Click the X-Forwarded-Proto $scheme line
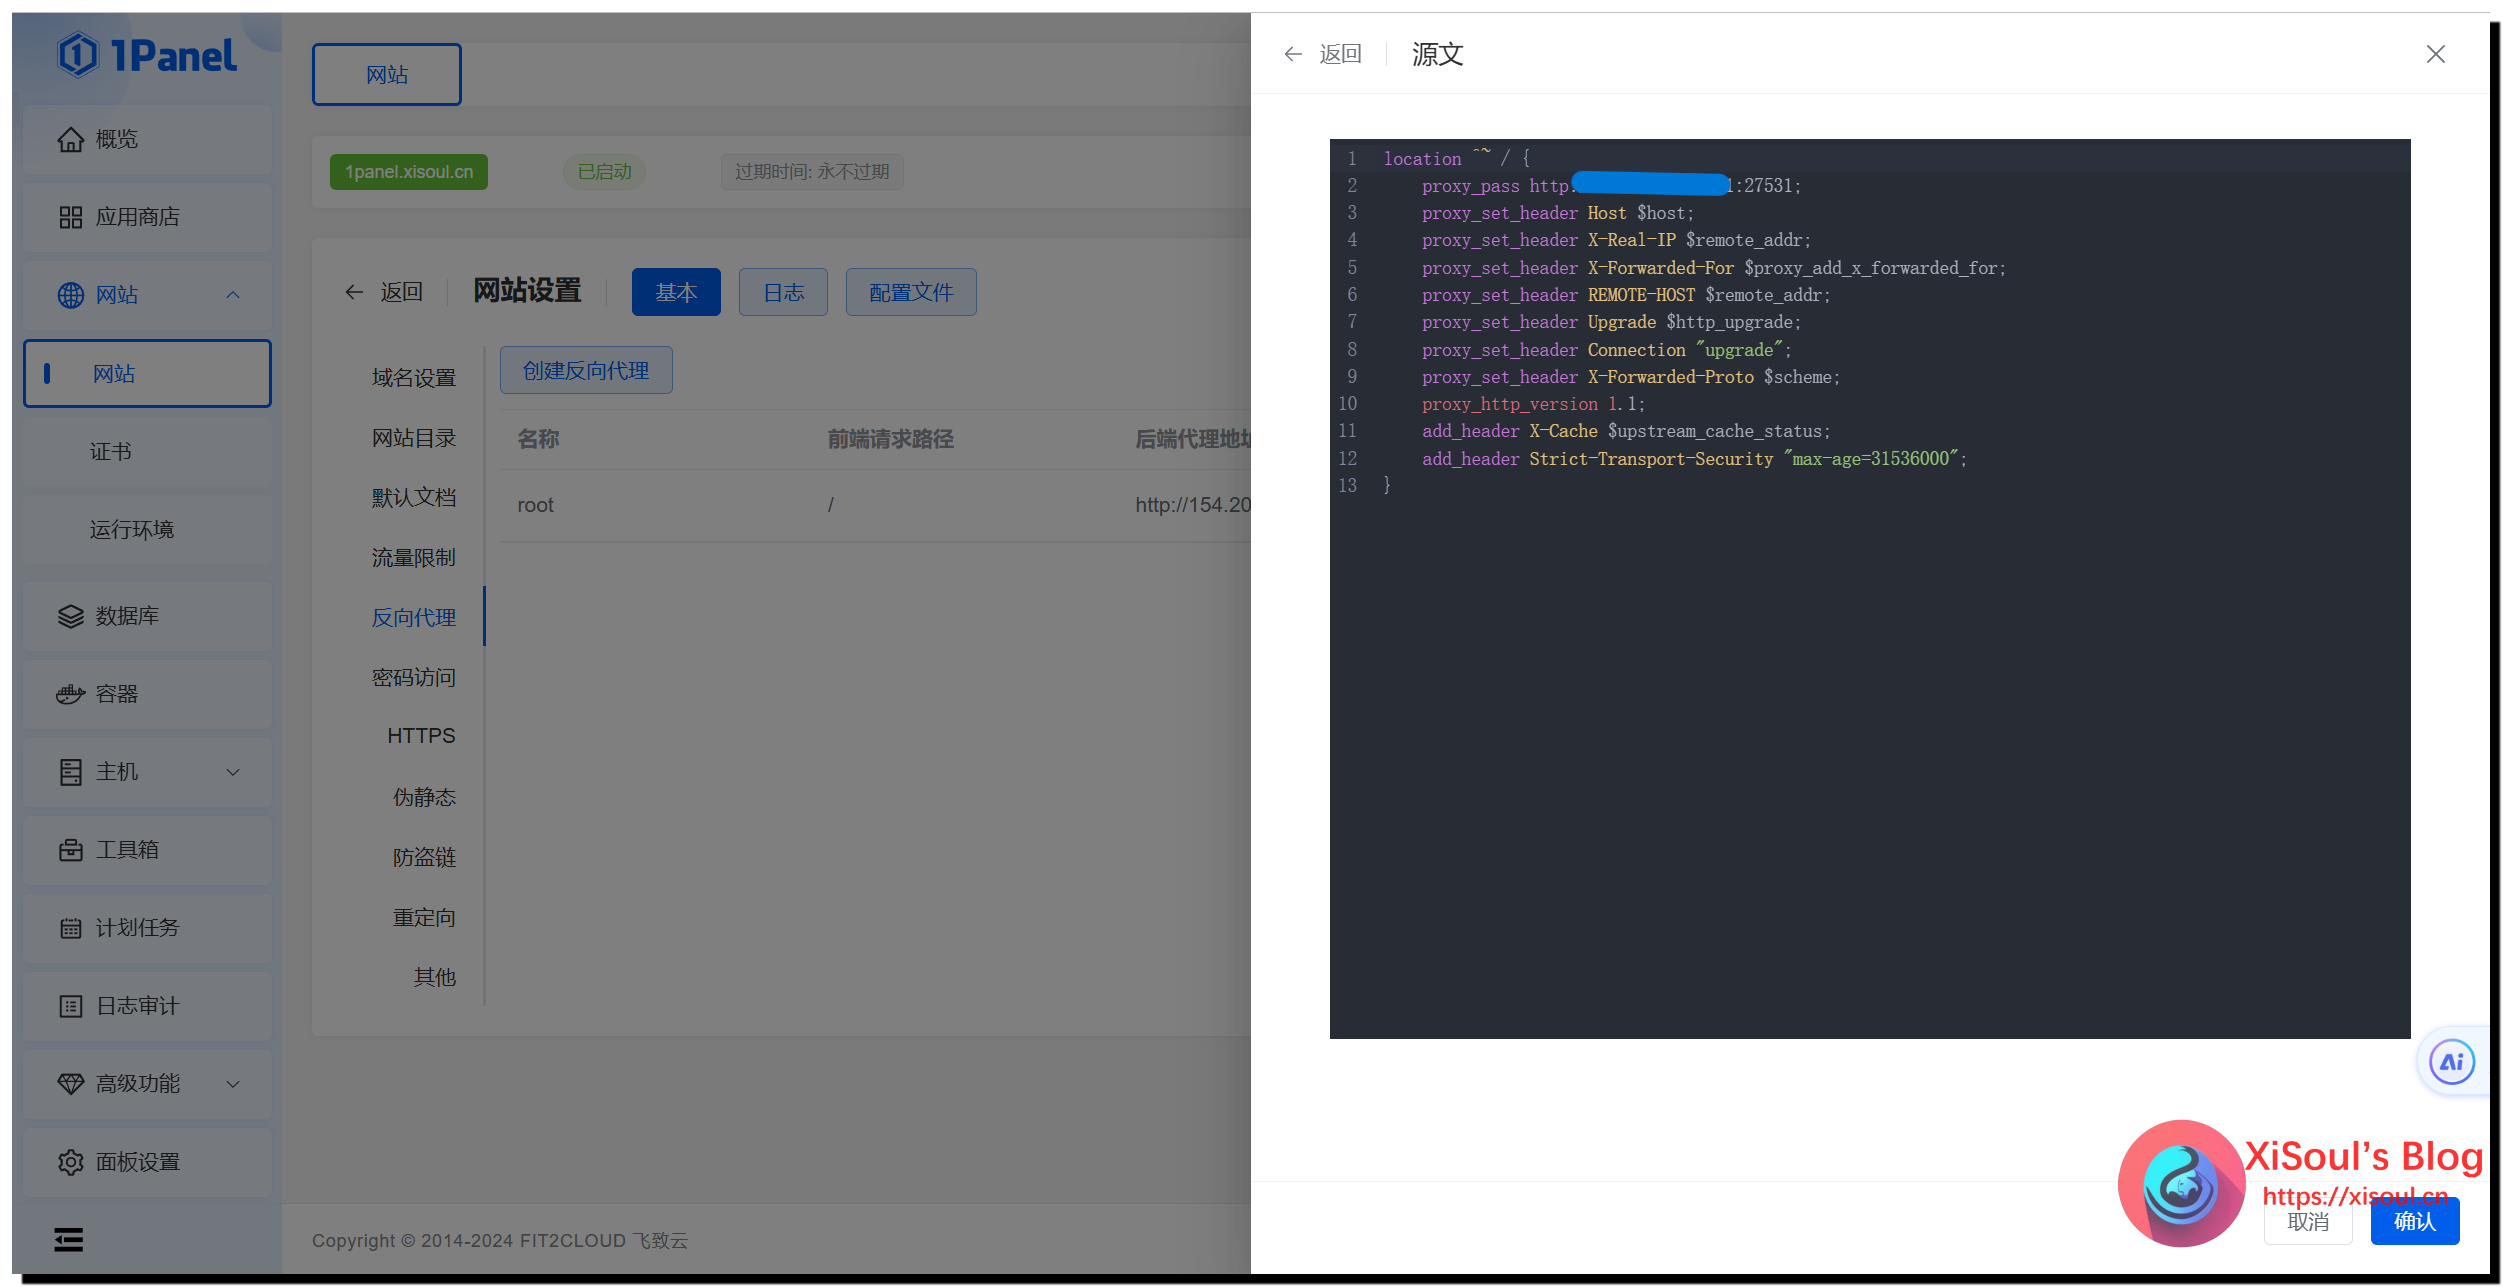The width and height of the screenshot is (2503, 1287). 1630,378
